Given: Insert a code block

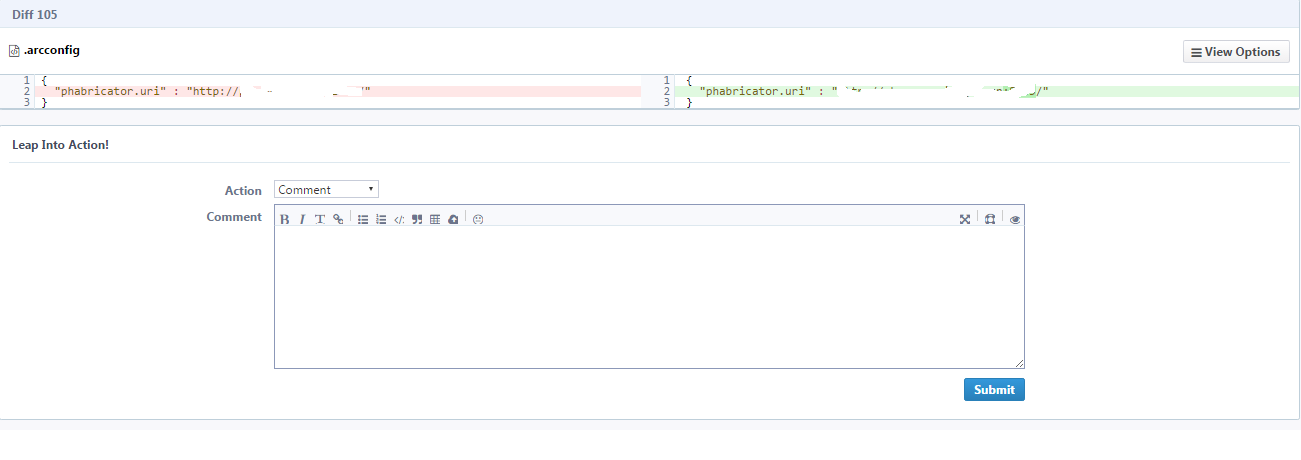Looking at the screenshot, I should coord(399,219).
